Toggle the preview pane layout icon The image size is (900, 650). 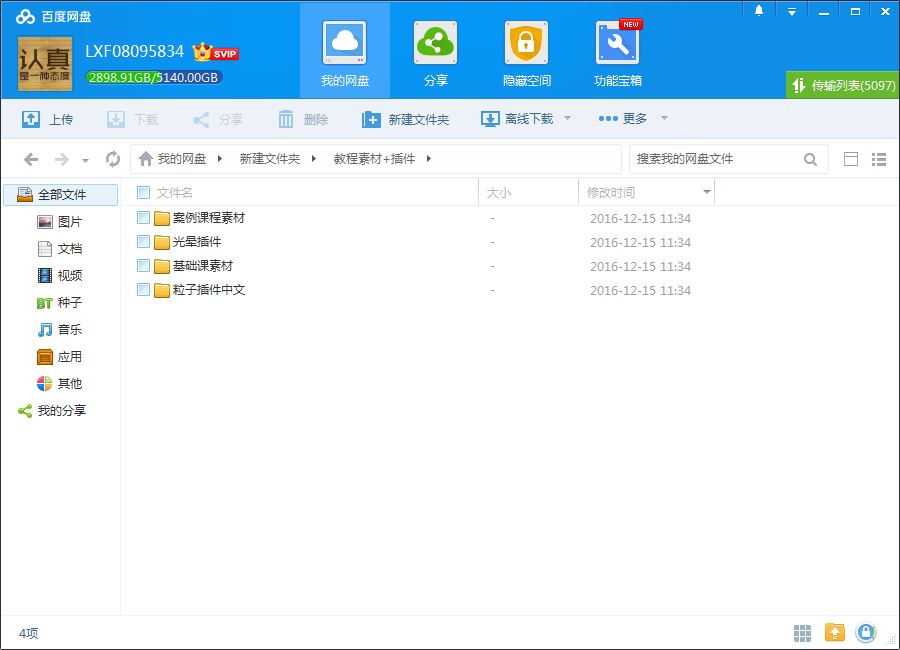[851, 159]
